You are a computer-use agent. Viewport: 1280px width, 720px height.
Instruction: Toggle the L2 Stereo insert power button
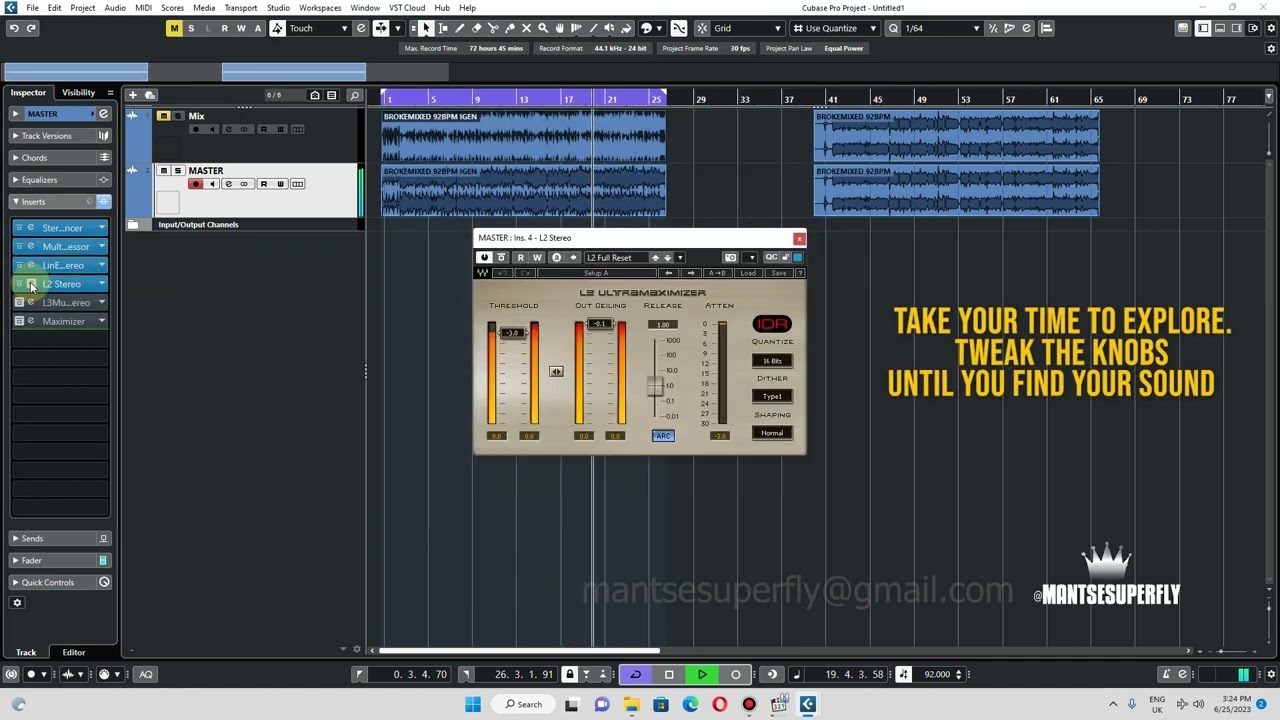pos(19,284)
